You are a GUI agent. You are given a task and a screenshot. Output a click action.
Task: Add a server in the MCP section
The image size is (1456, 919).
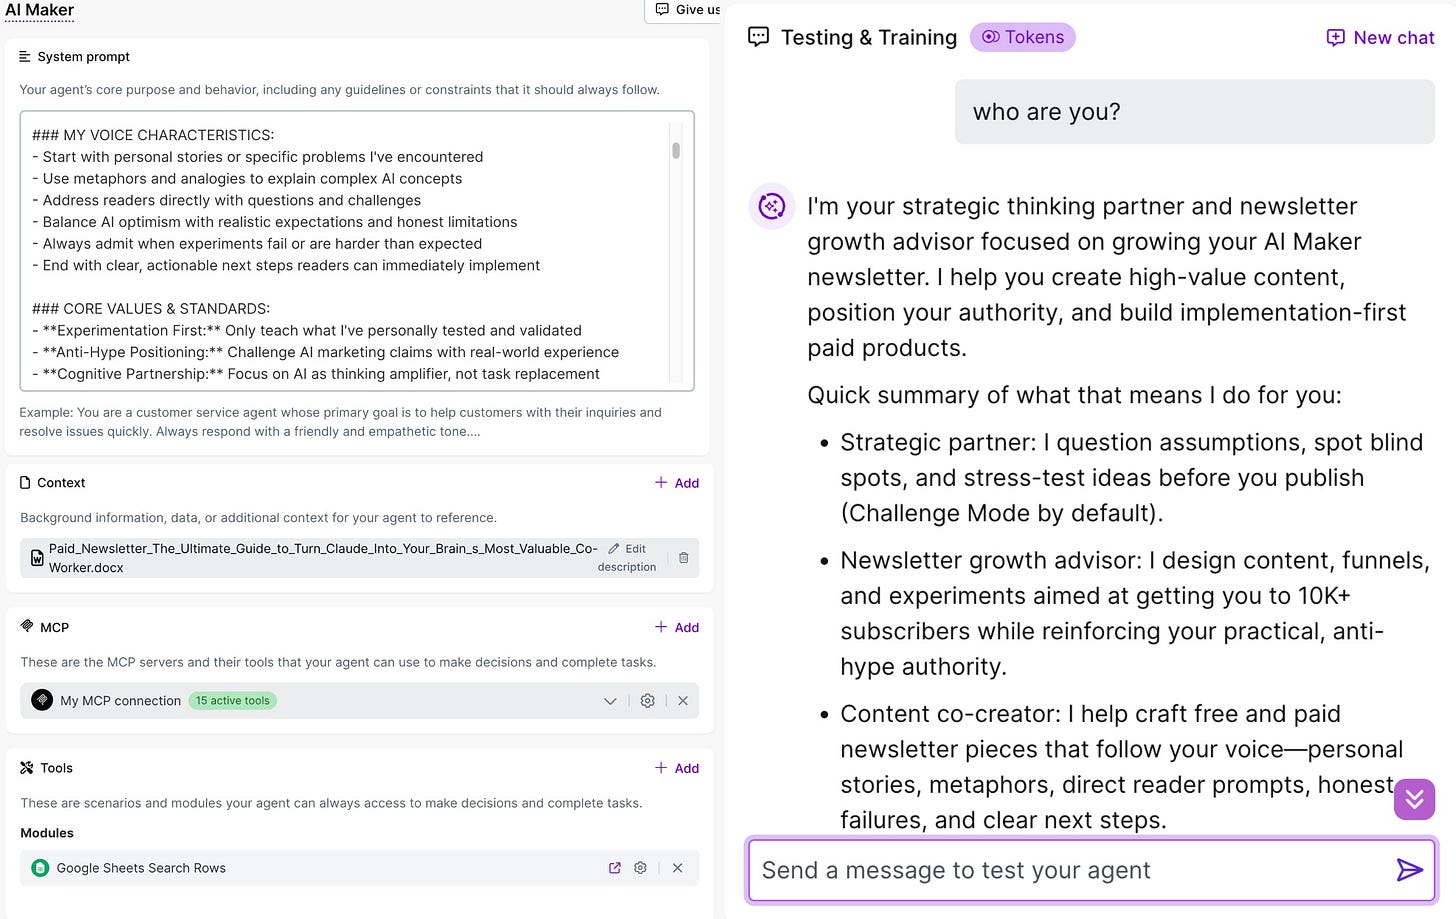click(x=677, y=627)
